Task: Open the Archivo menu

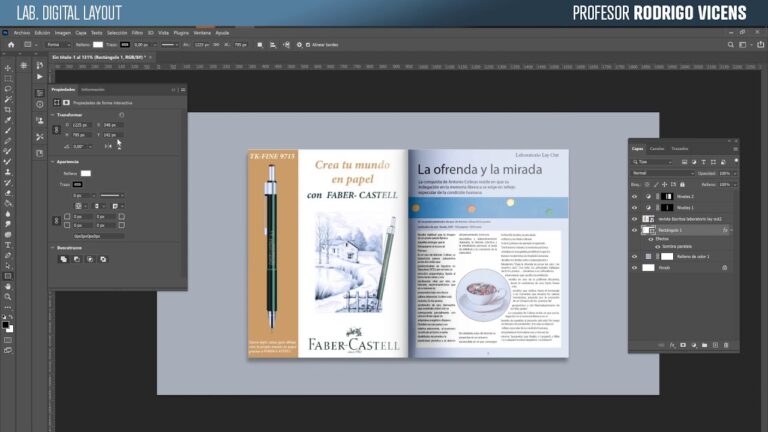Action: tap(22, 33)
